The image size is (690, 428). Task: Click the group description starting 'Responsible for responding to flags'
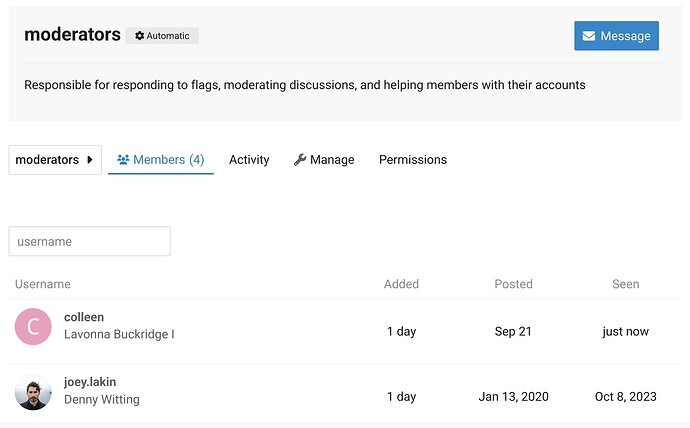tap(305, 85)
